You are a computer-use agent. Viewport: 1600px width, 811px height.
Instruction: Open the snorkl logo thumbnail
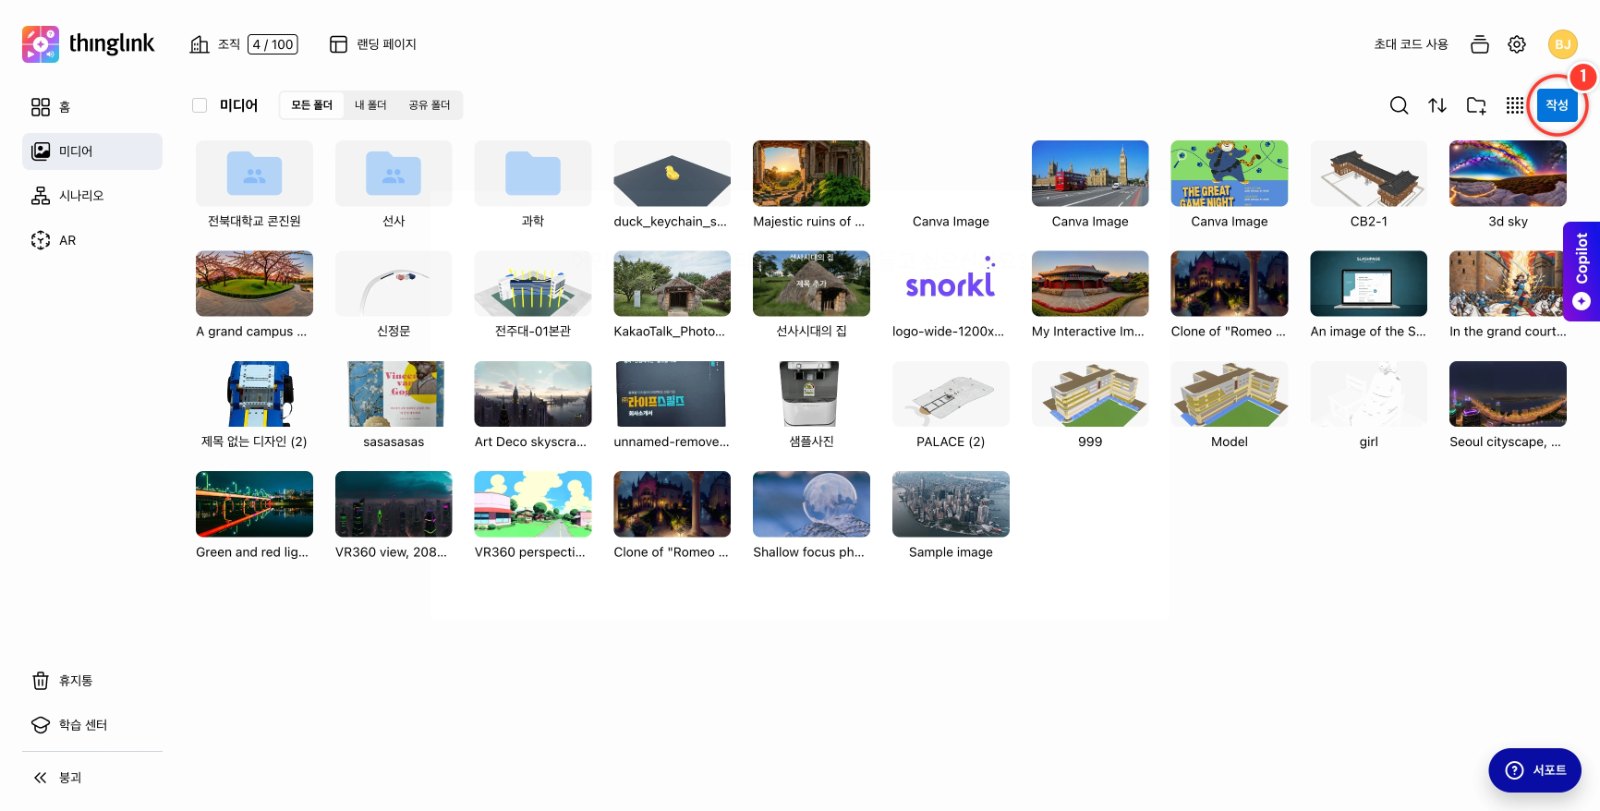[x=950, y=284]
